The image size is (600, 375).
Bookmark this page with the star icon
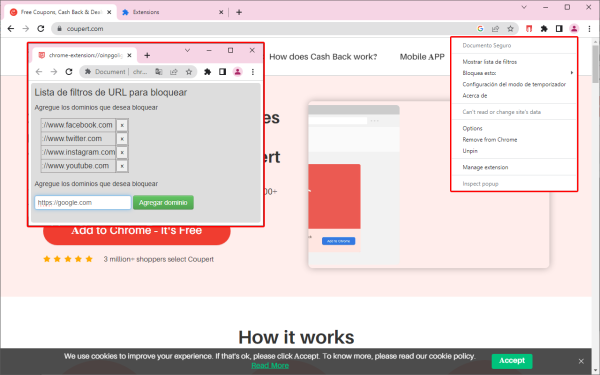point(510,29)
